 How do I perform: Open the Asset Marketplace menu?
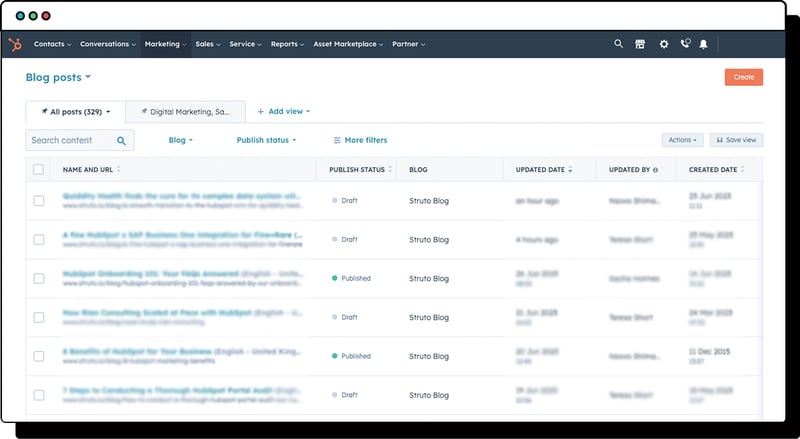tap(348, 44)
